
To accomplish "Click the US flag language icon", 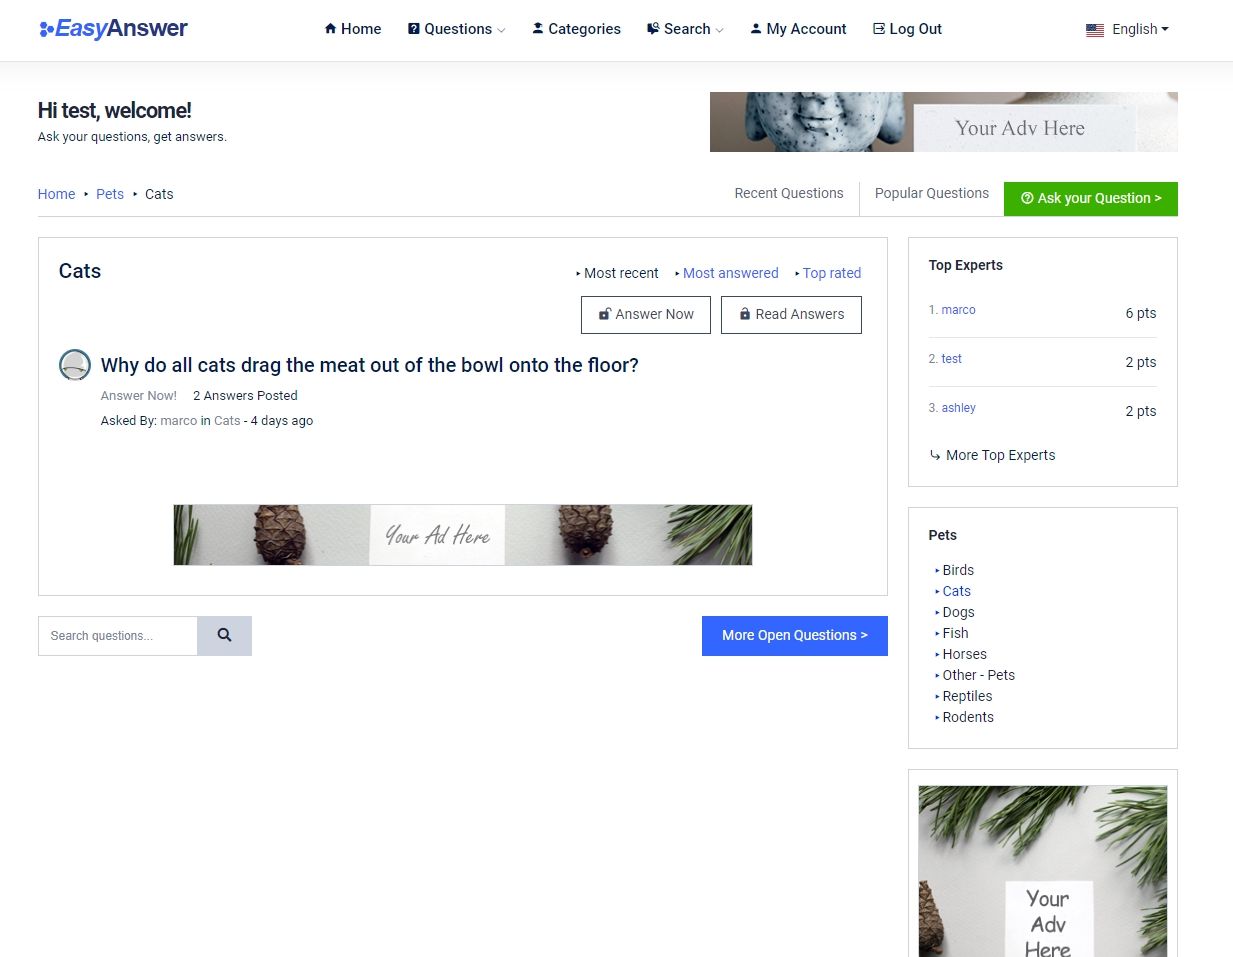I will click(1095, 30).
